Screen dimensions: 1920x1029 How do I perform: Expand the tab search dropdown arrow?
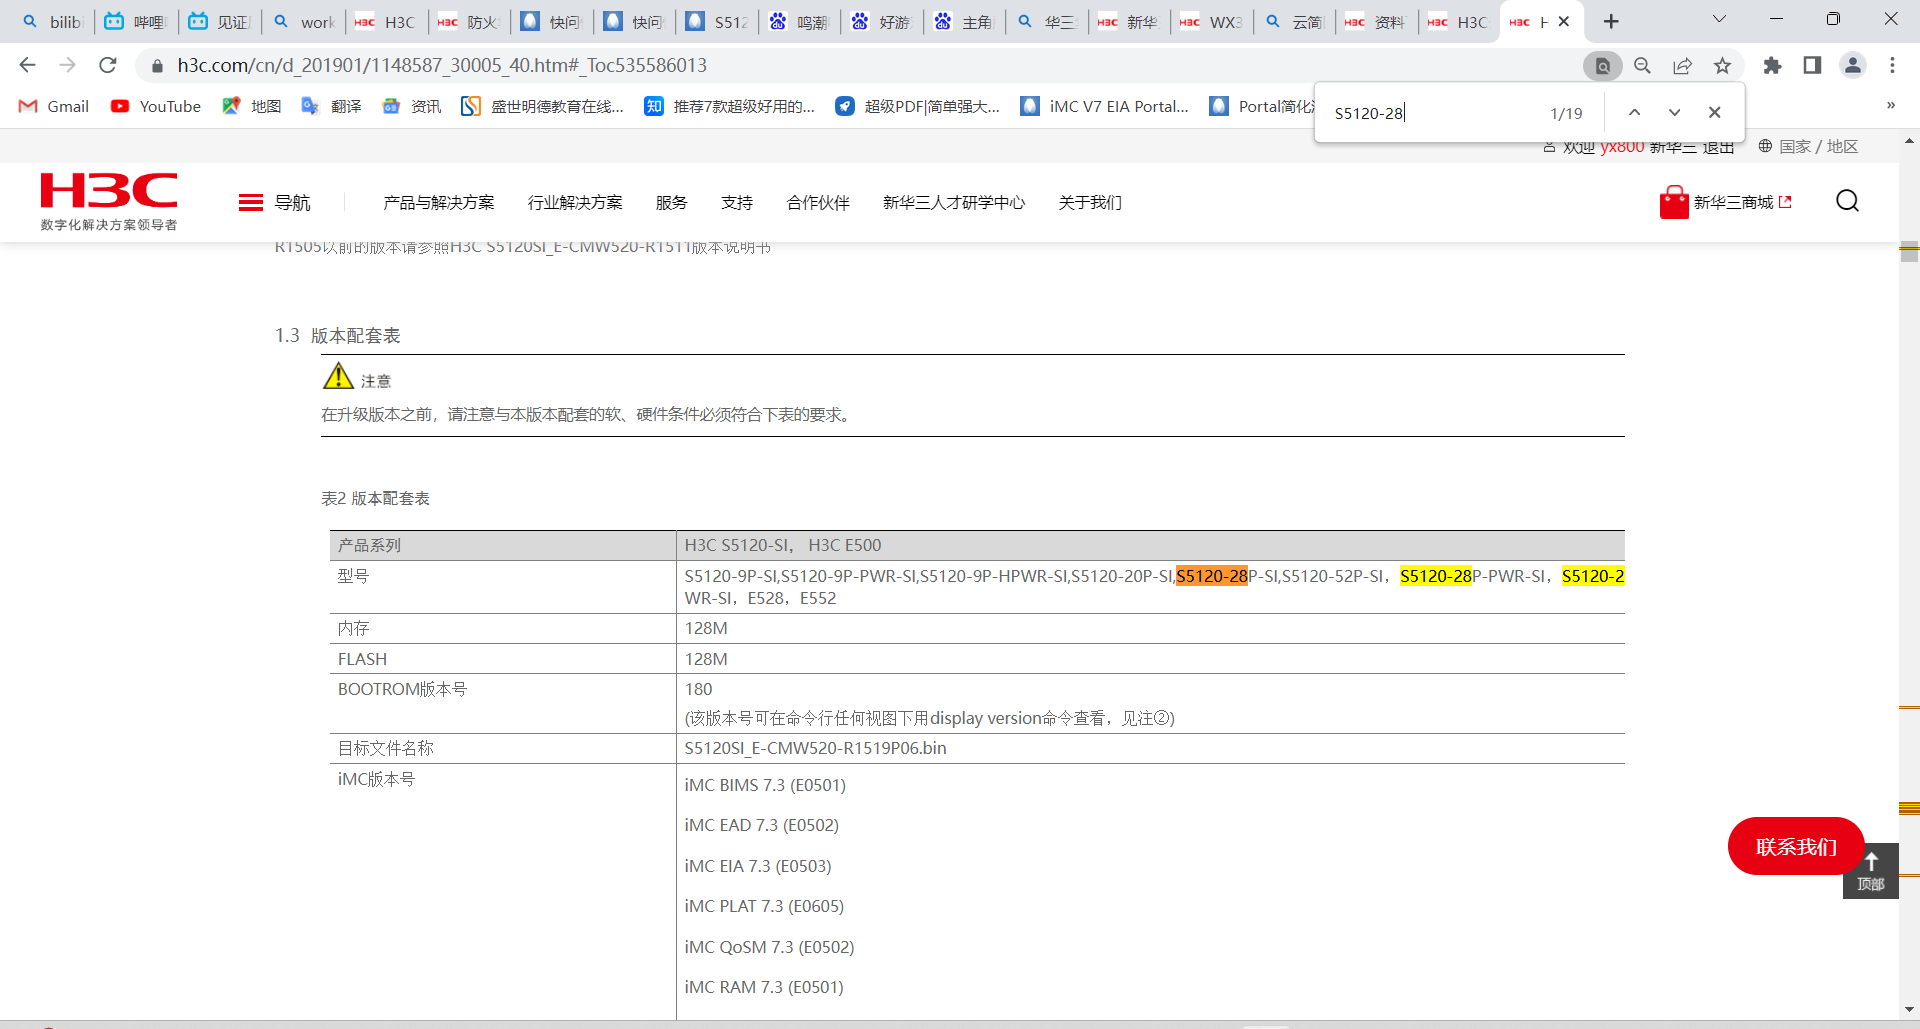point(1719,20)
